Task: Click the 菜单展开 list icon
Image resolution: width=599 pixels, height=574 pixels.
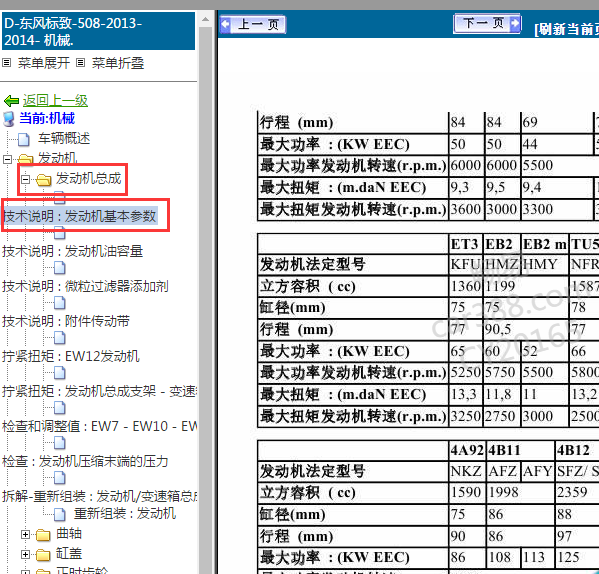Action: click(x=6, y=62)
